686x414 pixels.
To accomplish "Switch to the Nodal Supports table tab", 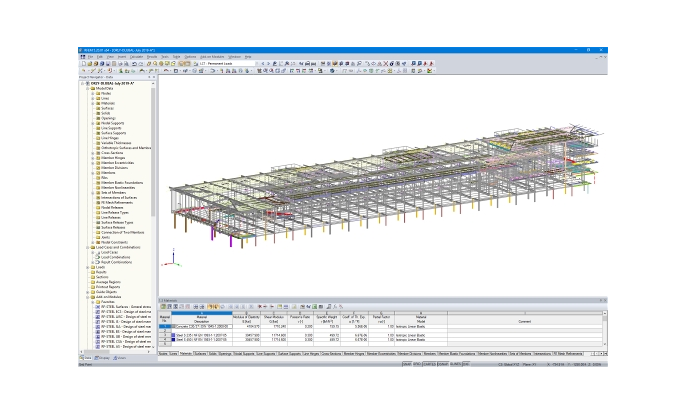I will 244,354.
